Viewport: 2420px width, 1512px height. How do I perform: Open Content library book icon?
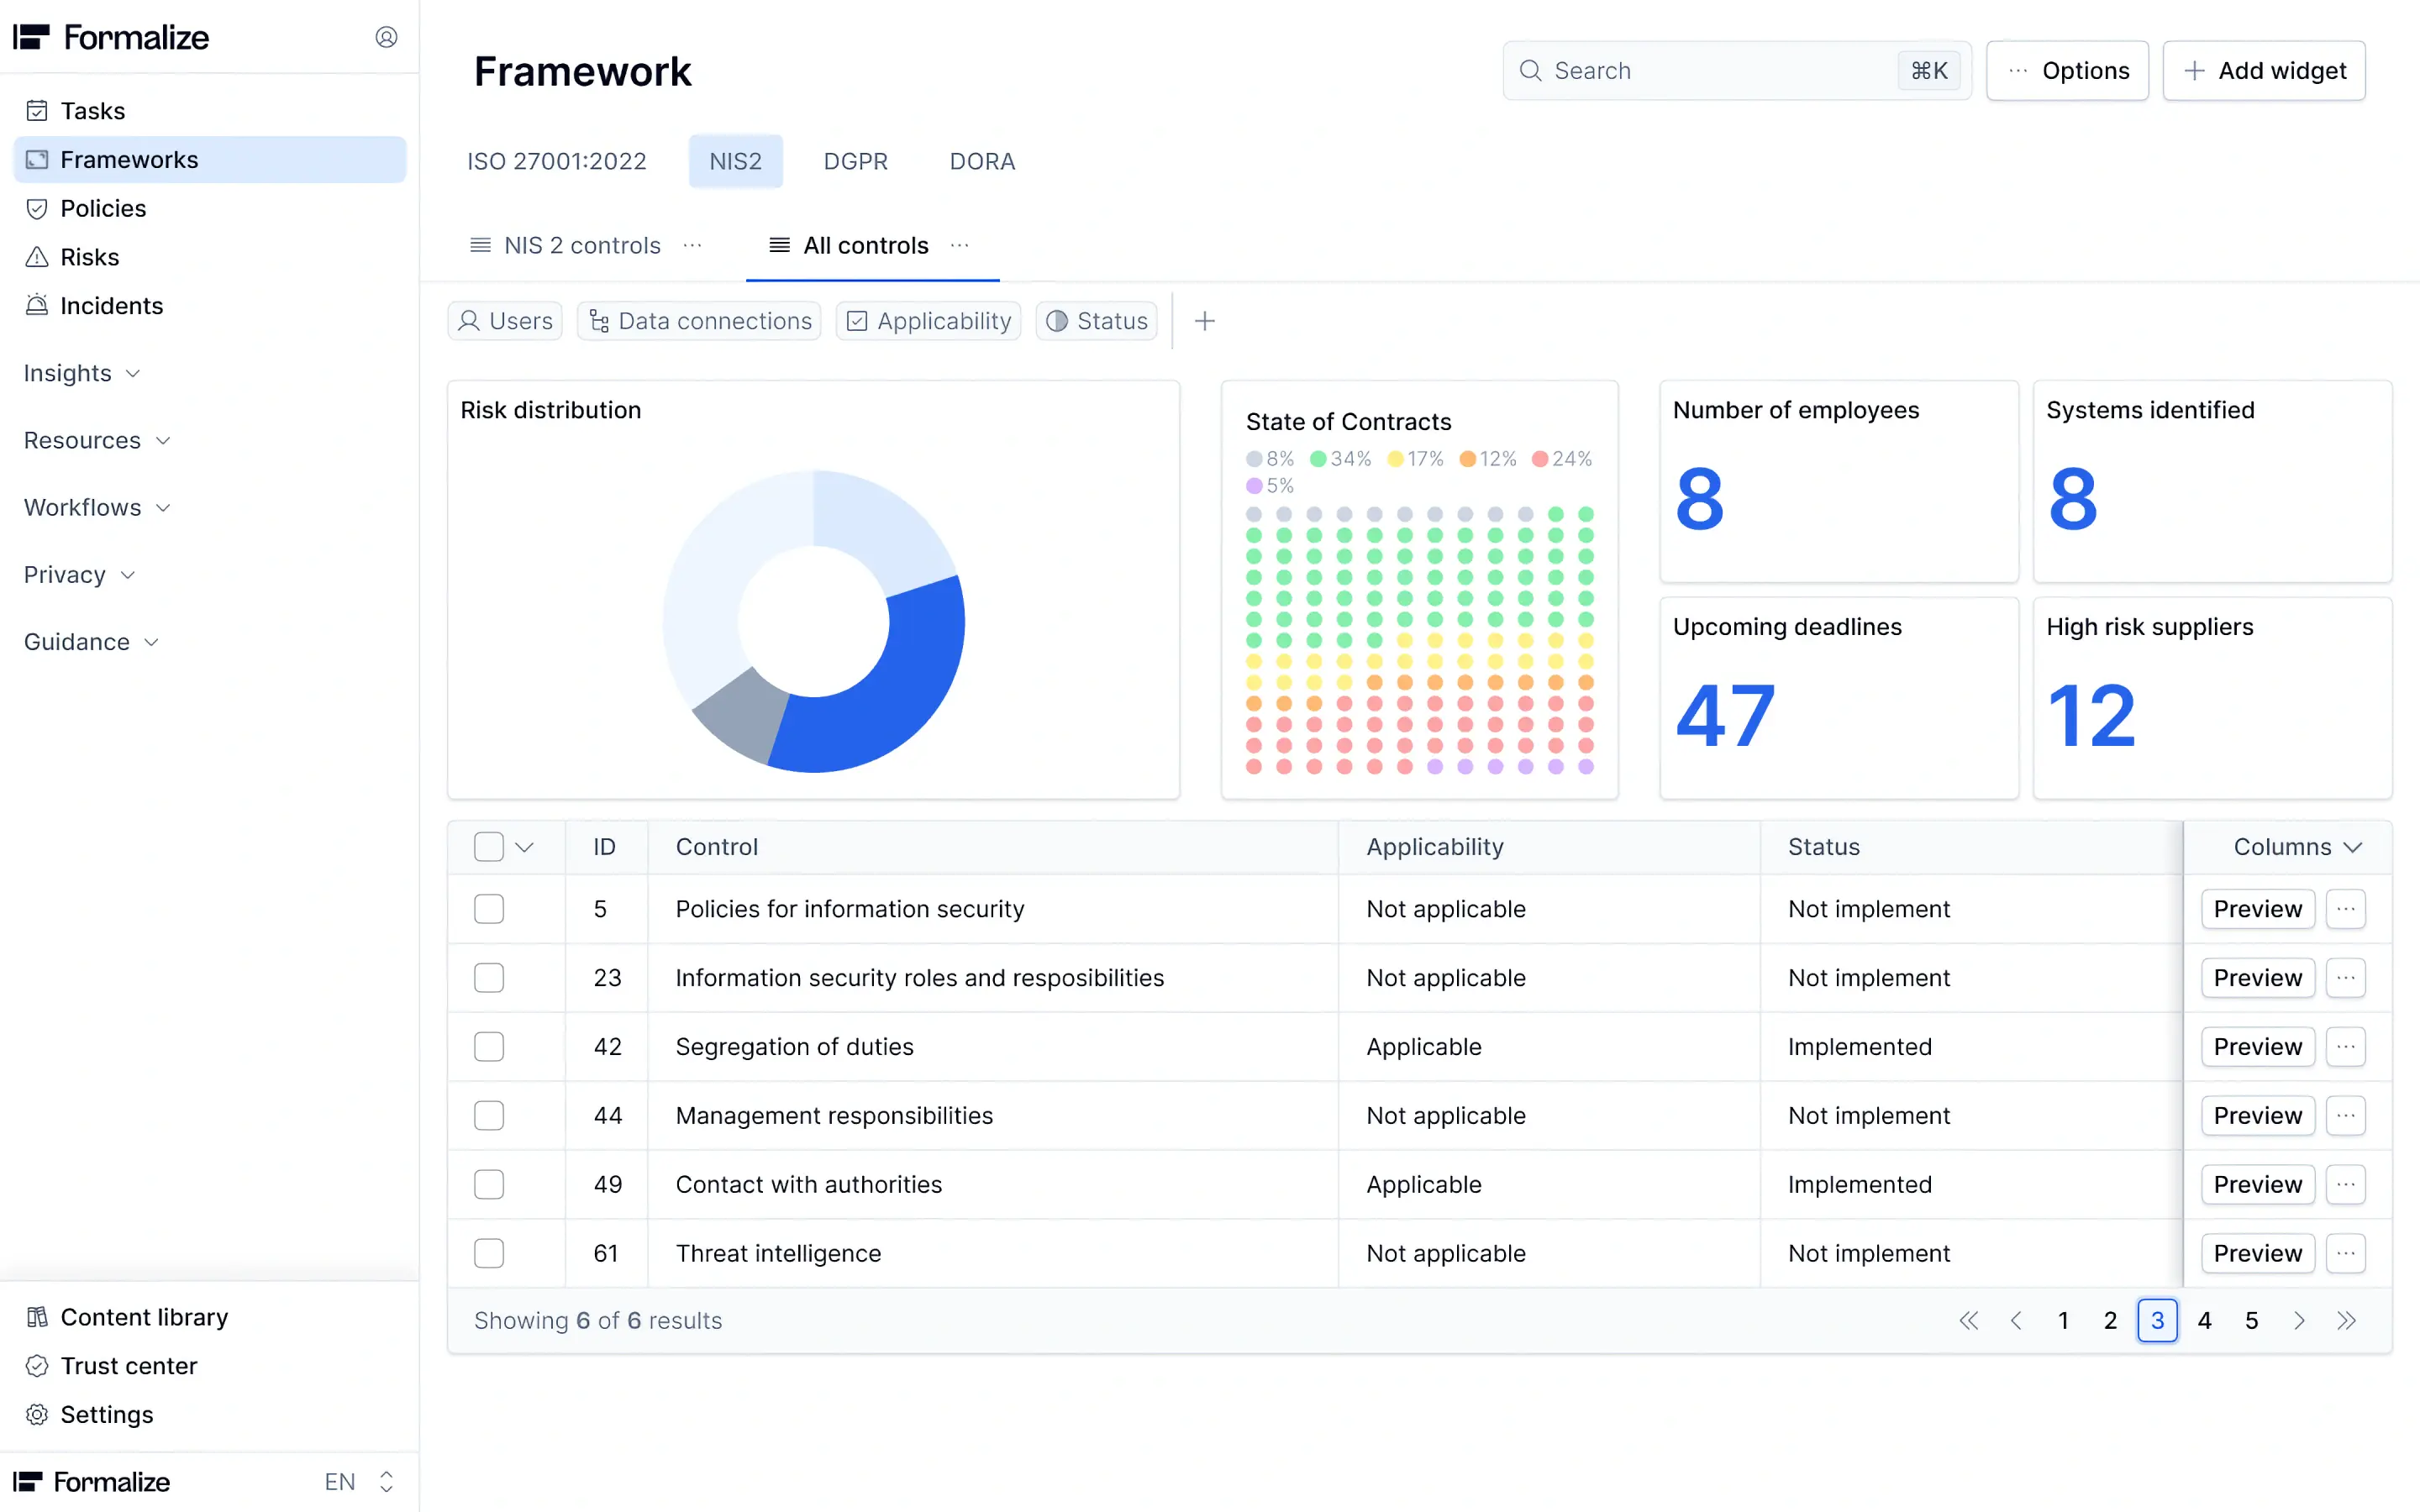pos(37,1317)
